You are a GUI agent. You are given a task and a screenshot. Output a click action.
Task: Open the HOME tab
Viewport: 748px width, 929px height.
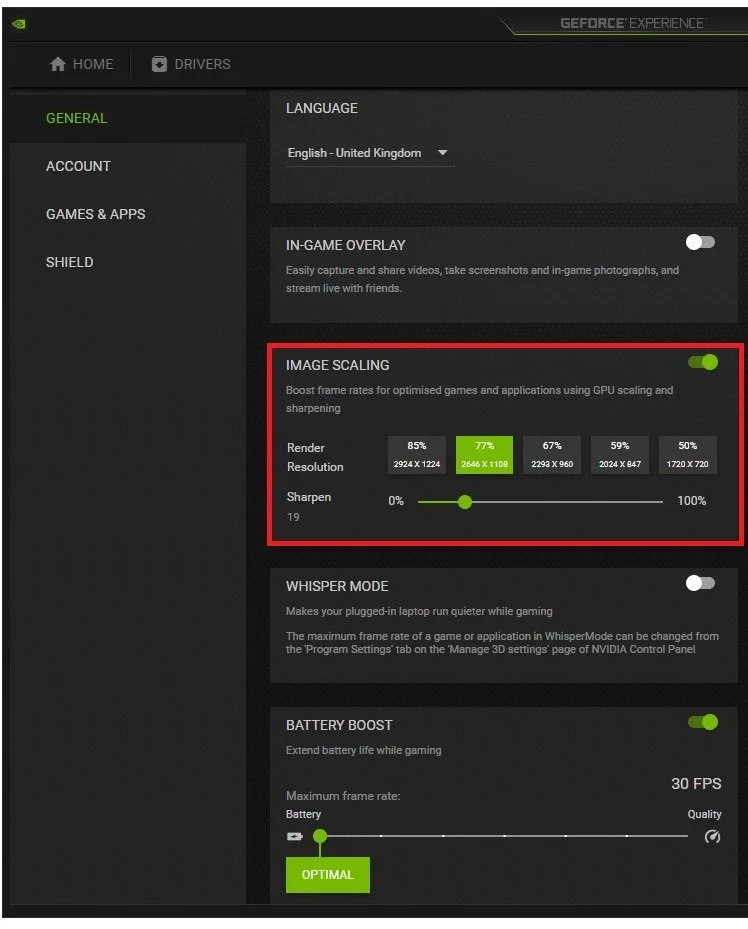[82, 64]
